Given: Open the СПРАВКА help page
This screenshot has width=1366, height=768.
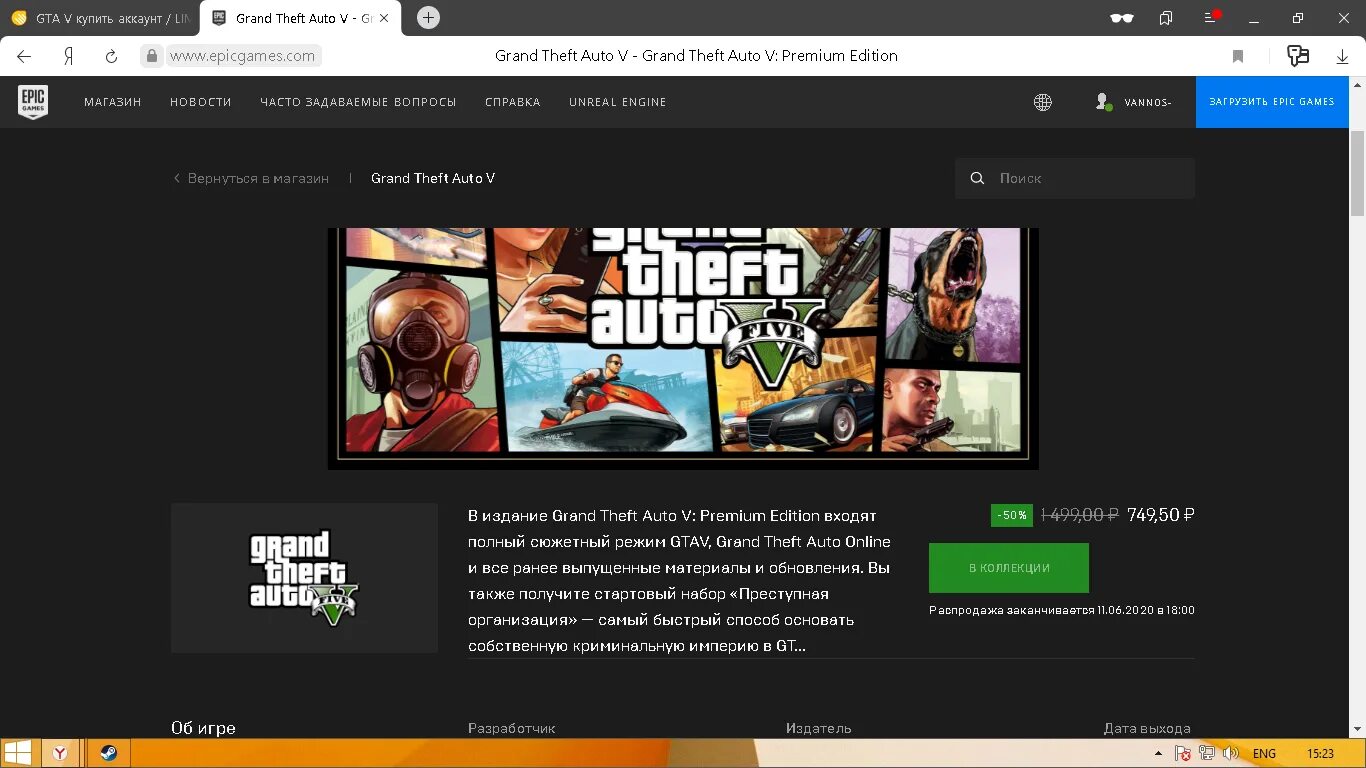Looking at the screenshot, I should (x=513, y=102).
